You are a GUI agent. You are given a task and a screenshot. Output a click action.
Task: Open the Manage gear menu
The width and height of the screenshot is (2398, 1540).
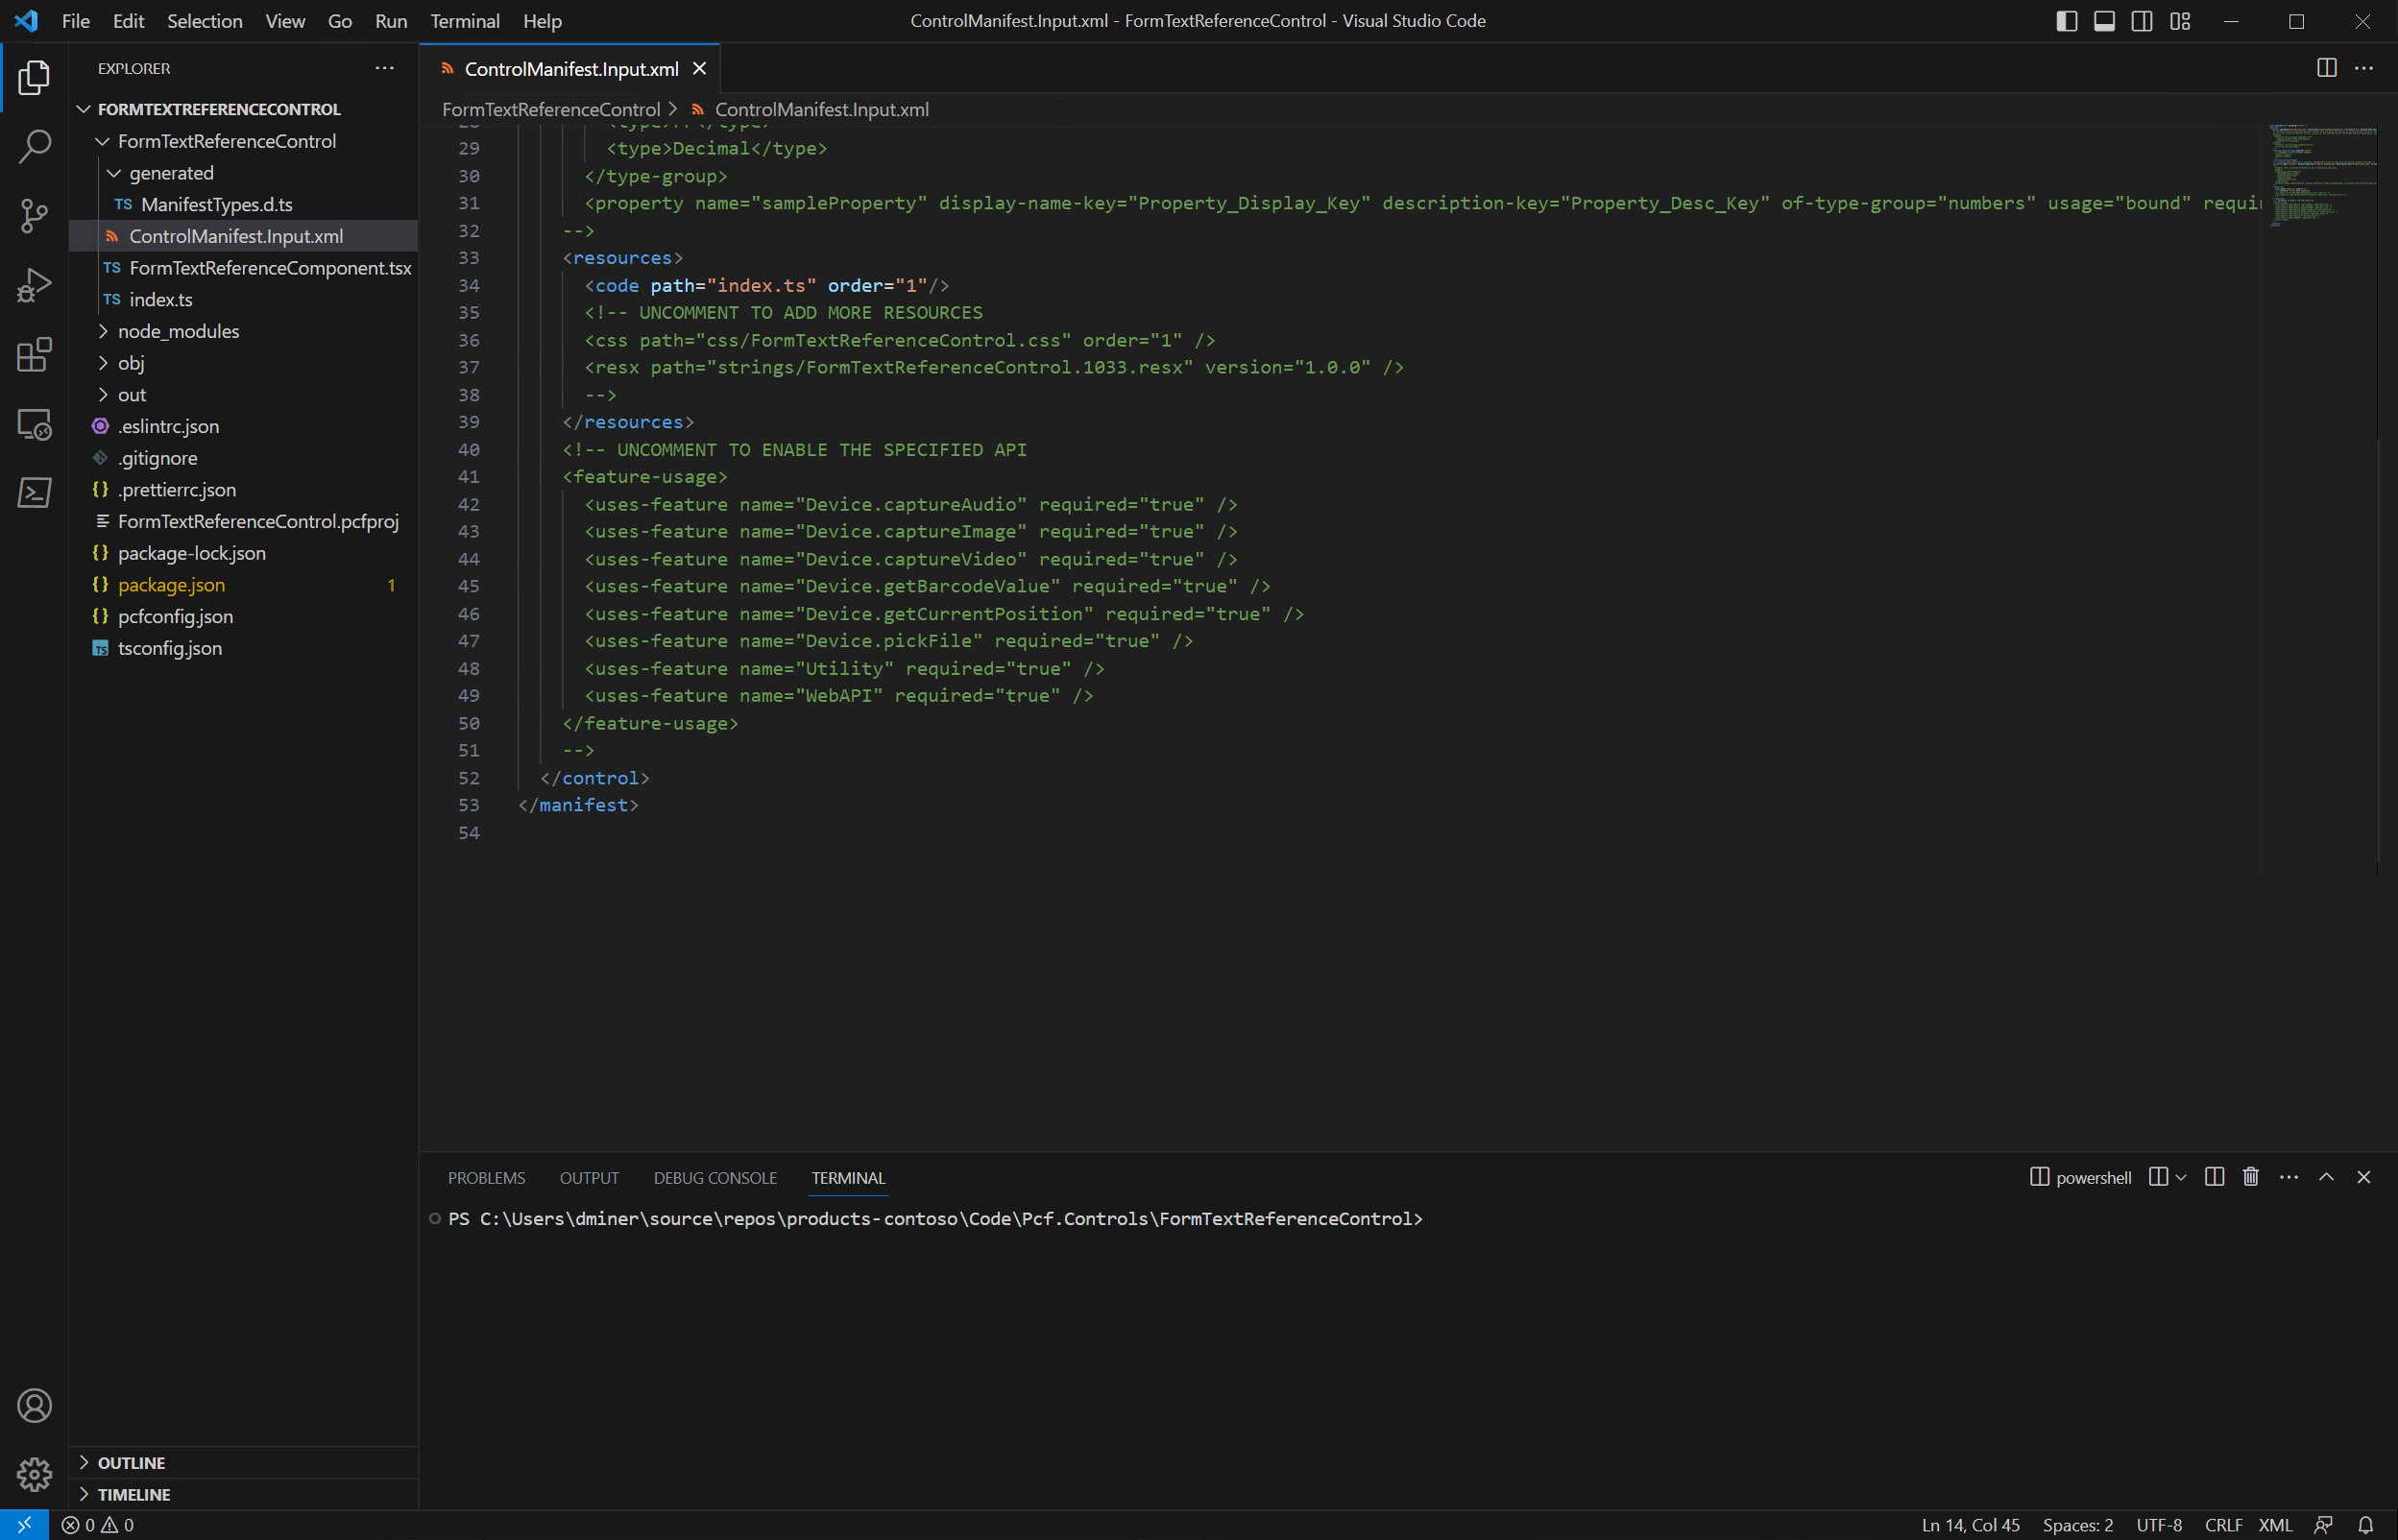click(x=34, y=1473)
